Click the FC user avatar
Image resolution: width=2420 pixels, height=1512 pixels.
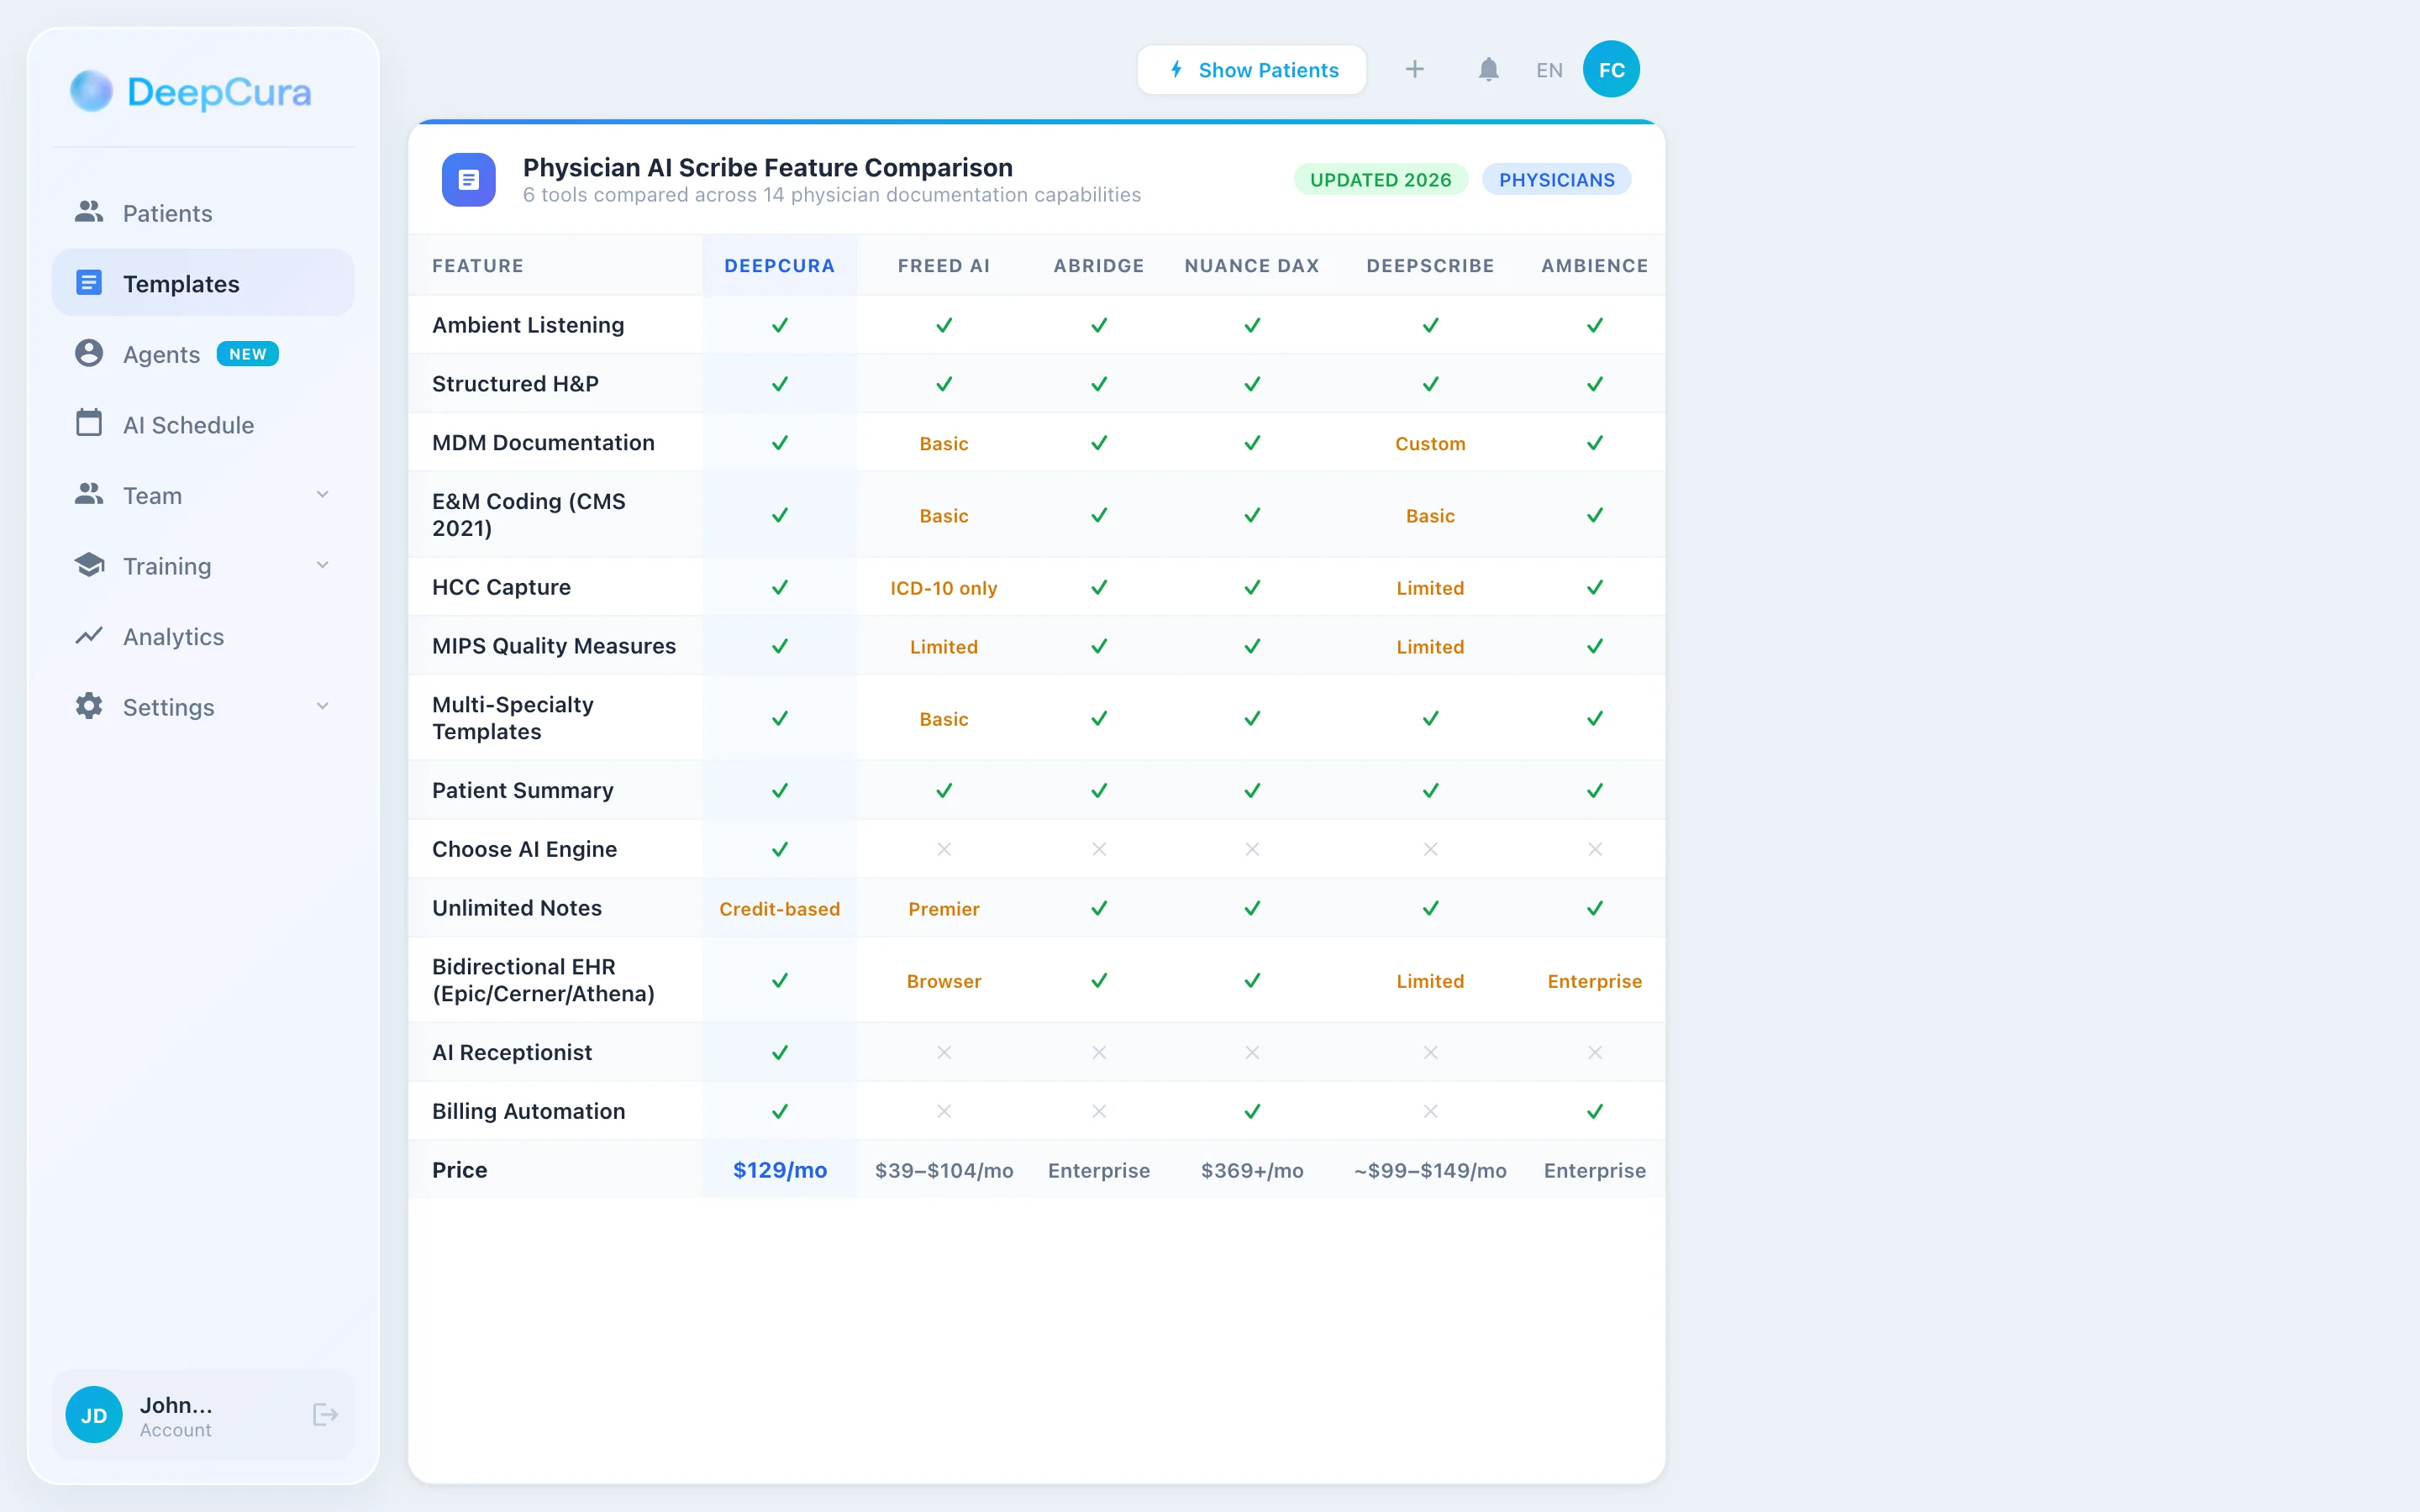tap(1610, 70)
